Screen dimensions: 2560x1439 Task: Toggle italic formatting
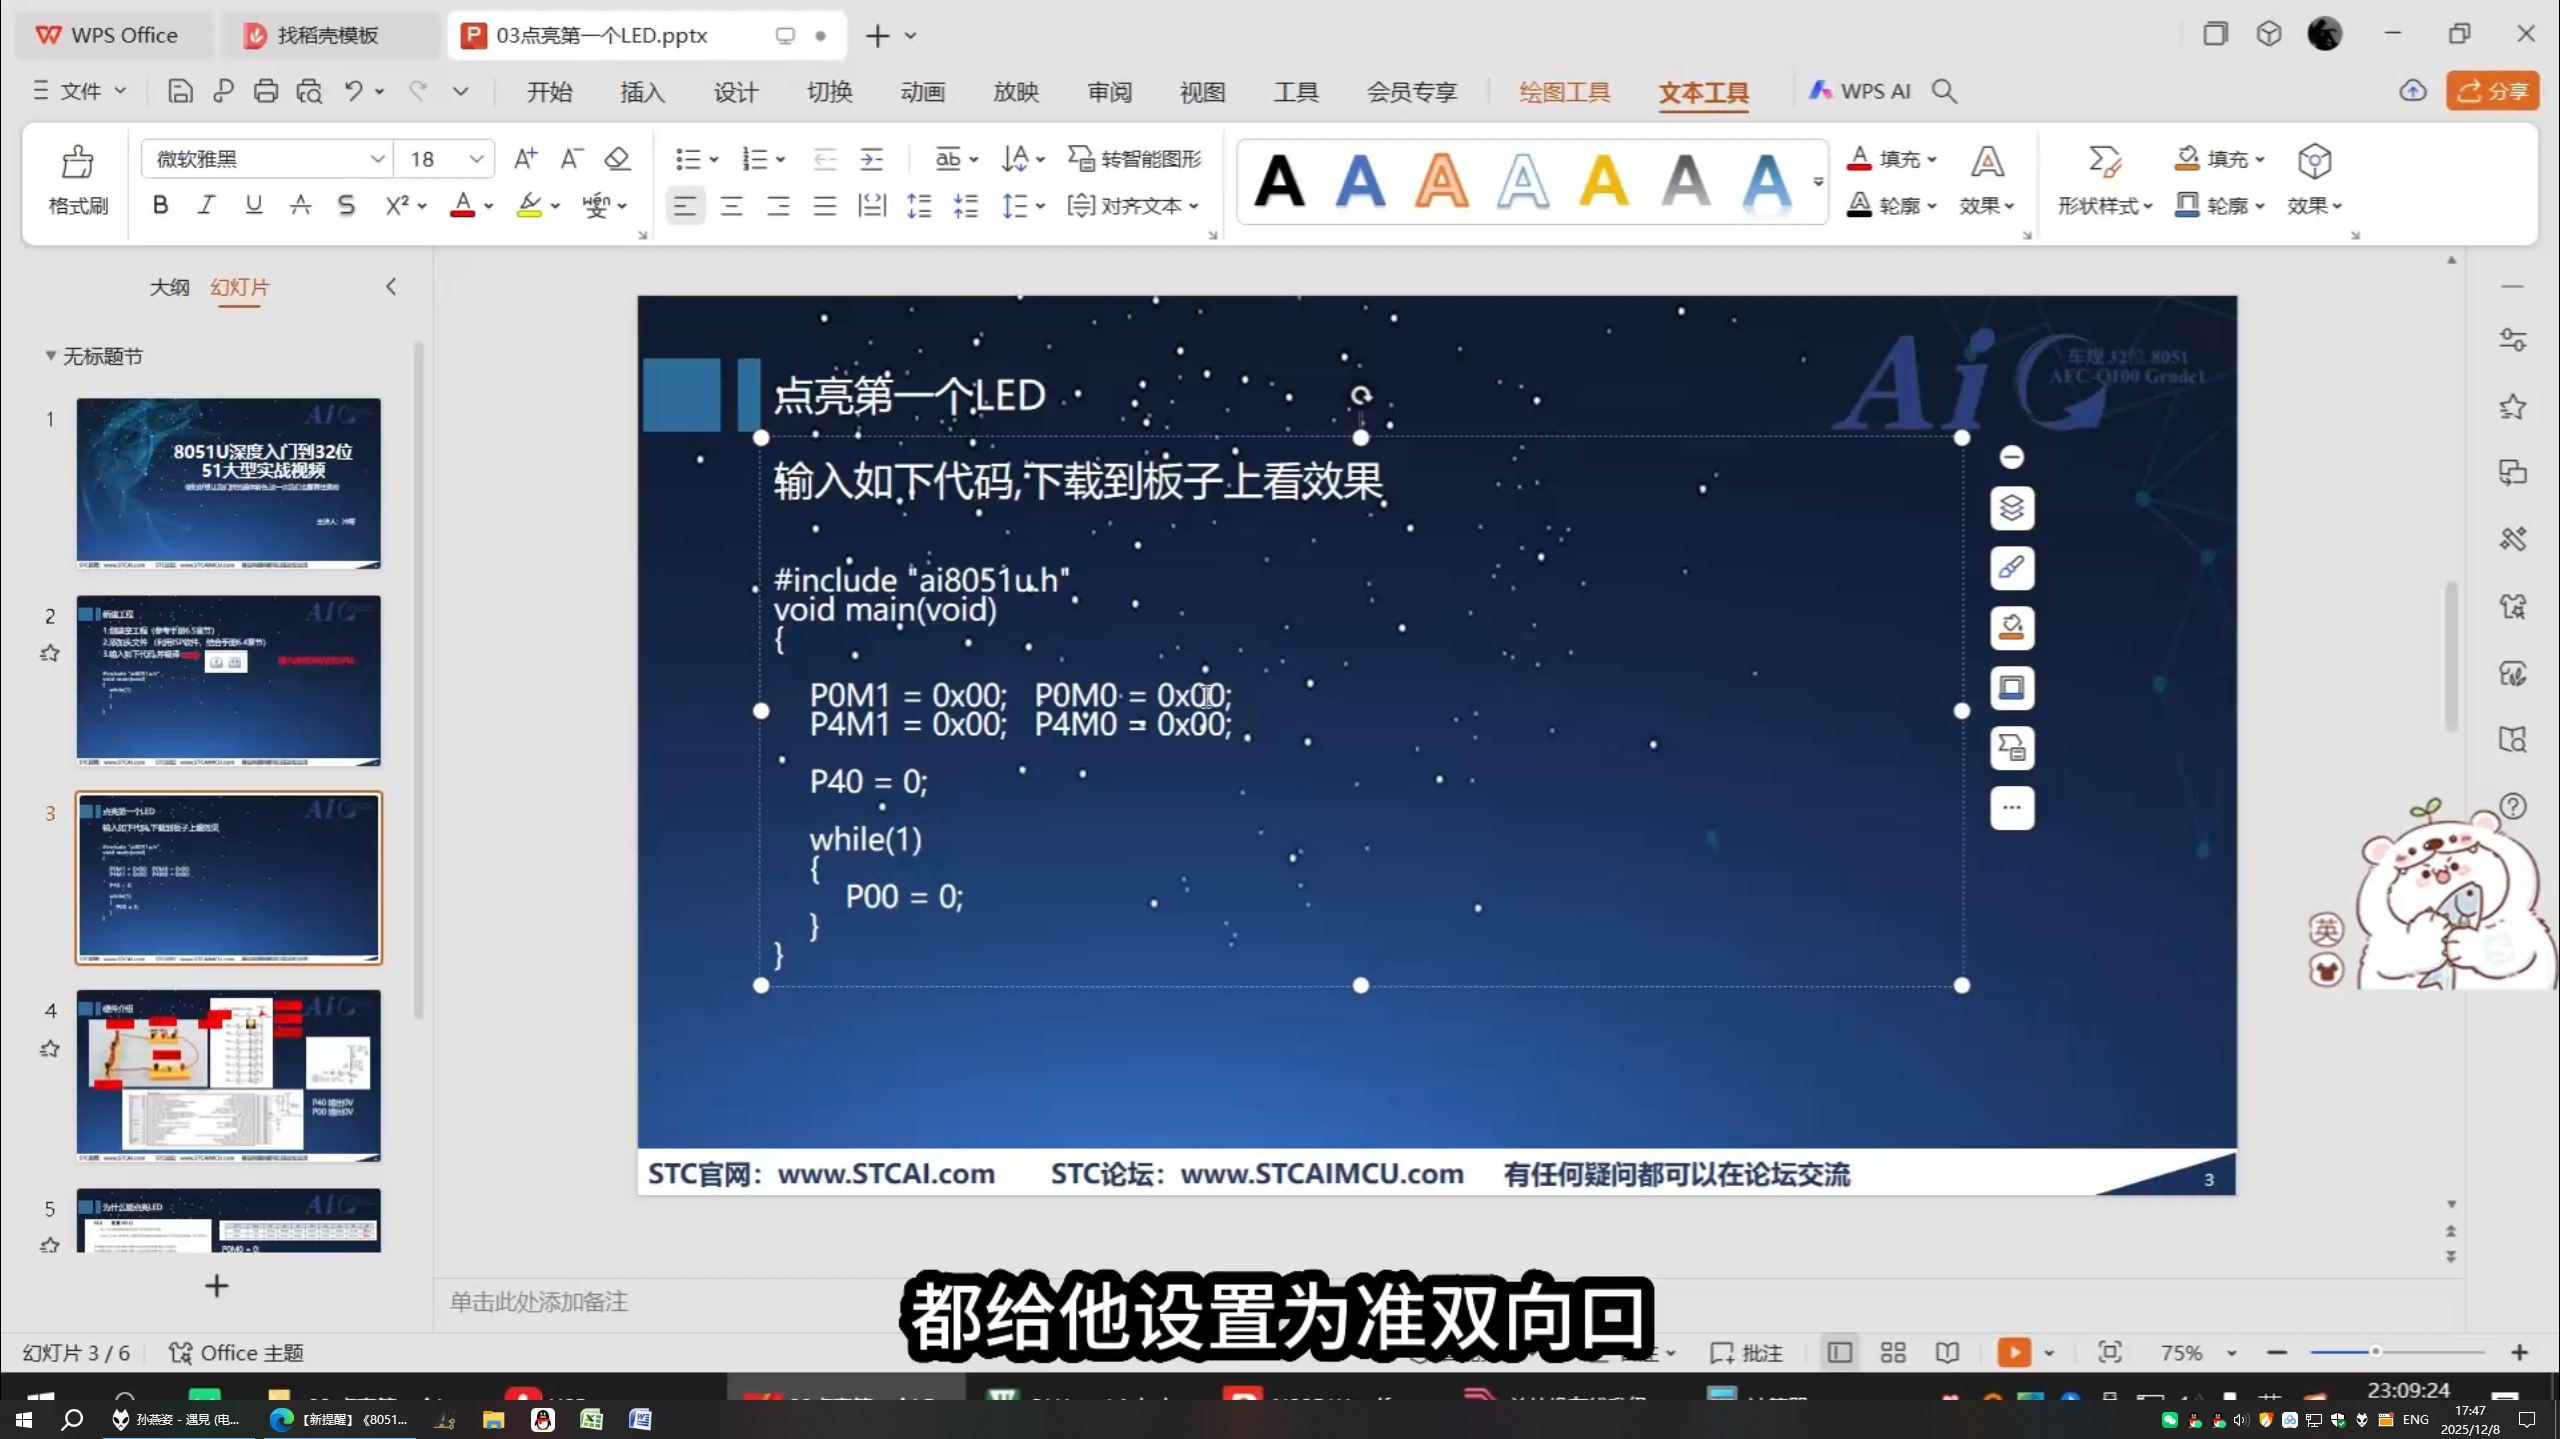click(206, 204)
